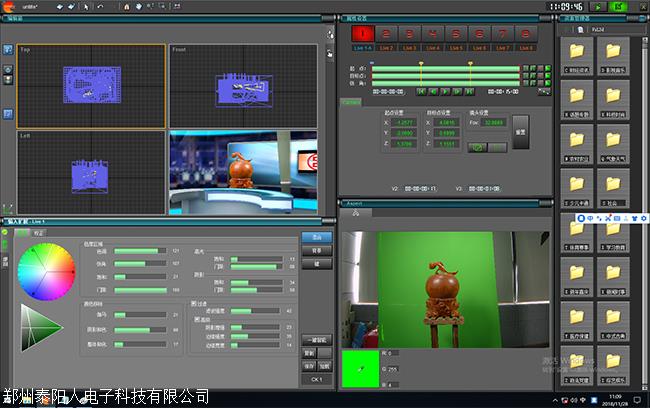
Task: Select camera preset button 5
Action: pyautogui.click(x=456, y=33)
